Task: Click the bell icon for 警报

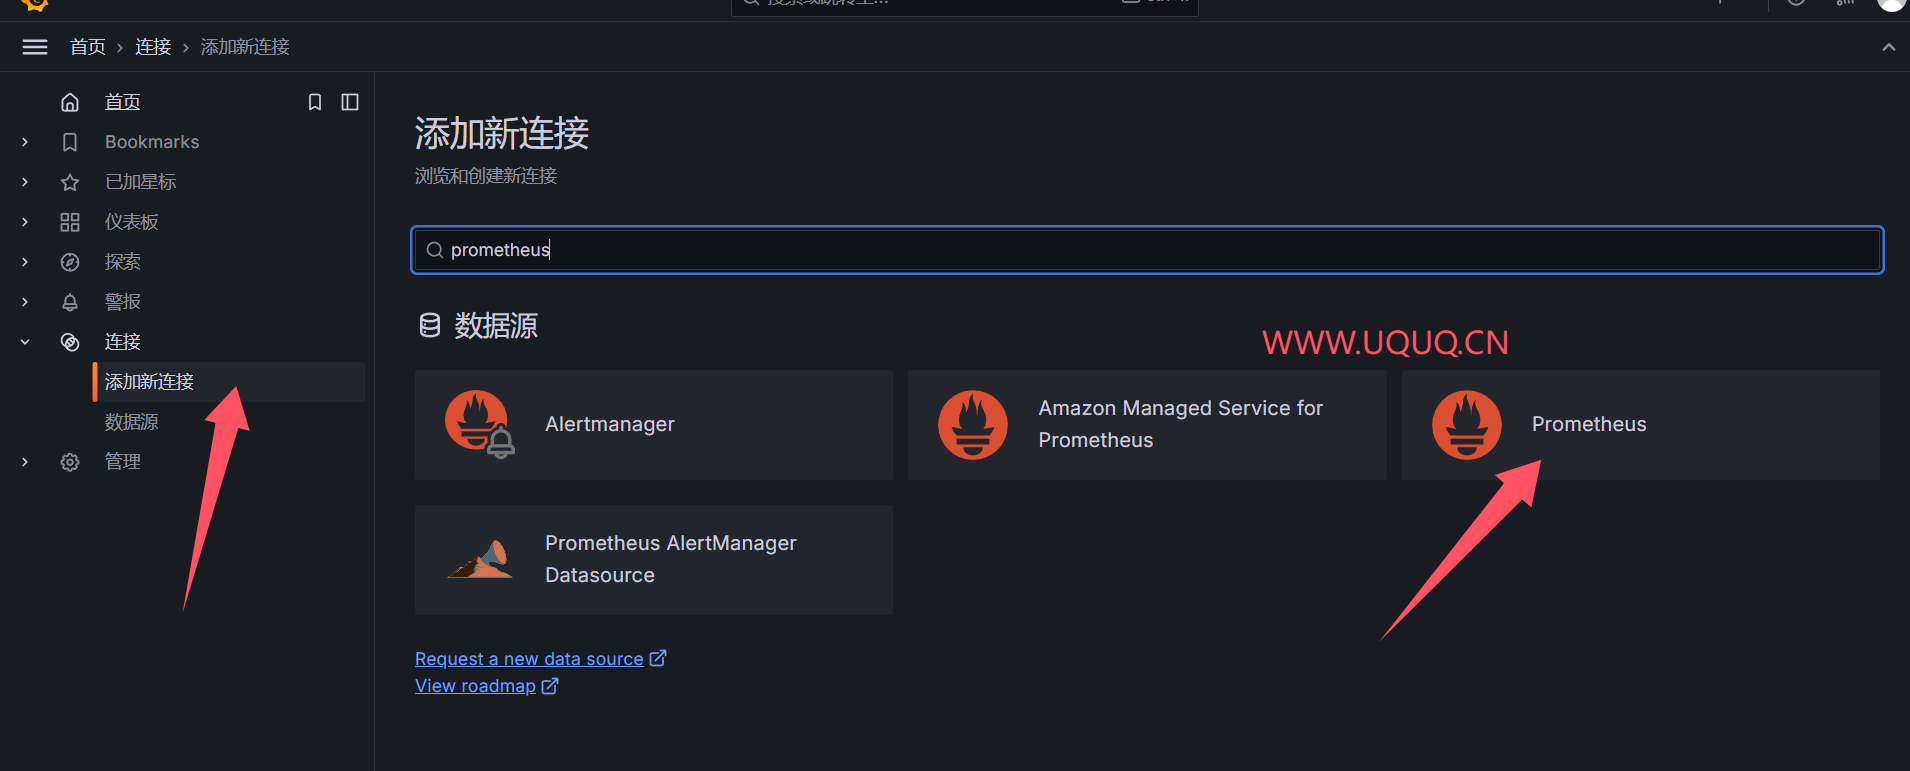Action: tap(70, 302)
